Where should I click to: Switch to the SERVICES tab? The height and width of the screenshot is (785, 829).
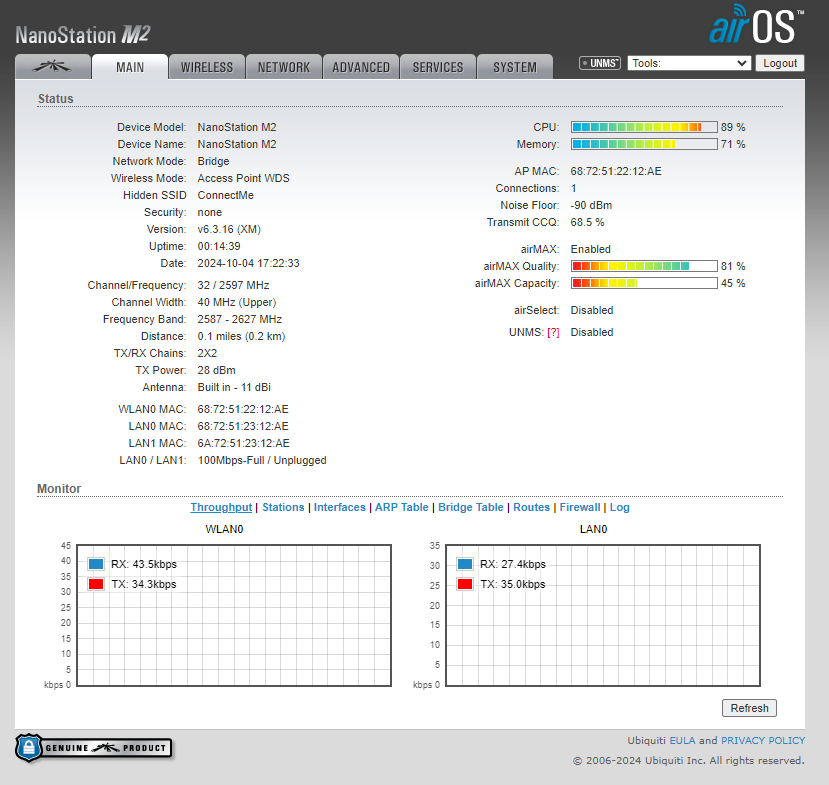tap(438, 67)
